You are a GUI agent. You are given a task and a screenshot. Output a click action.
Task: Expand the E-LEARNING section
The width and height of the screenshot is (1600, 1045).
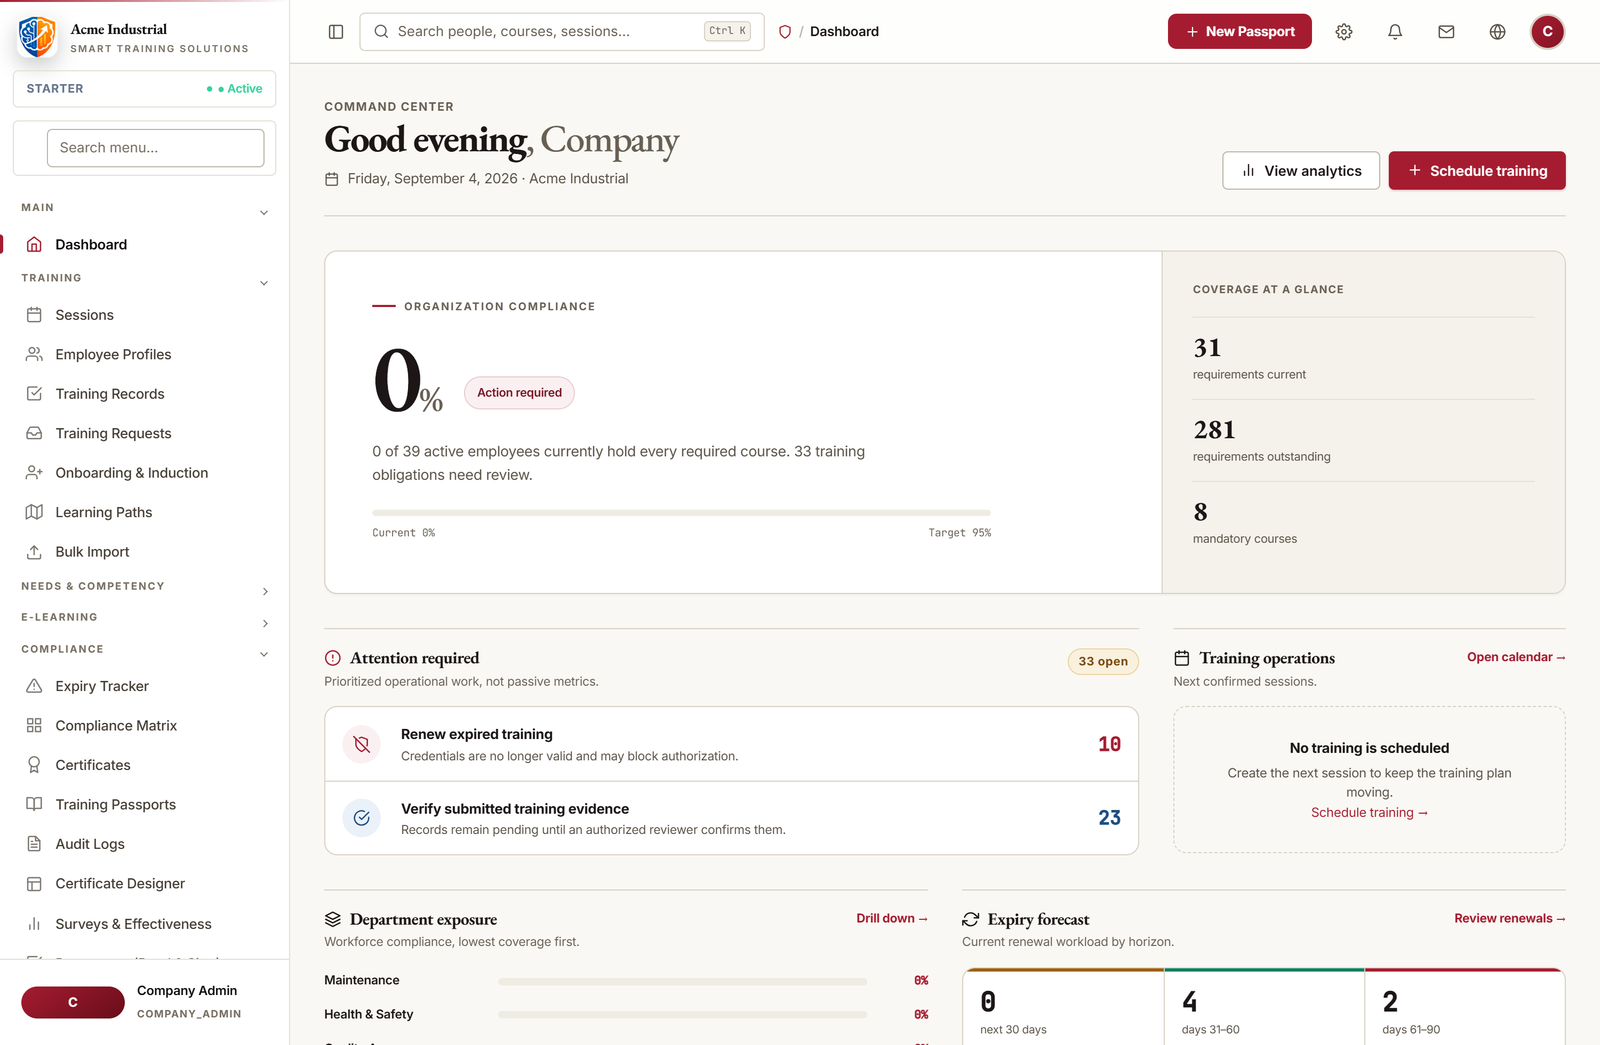point(145,618)
